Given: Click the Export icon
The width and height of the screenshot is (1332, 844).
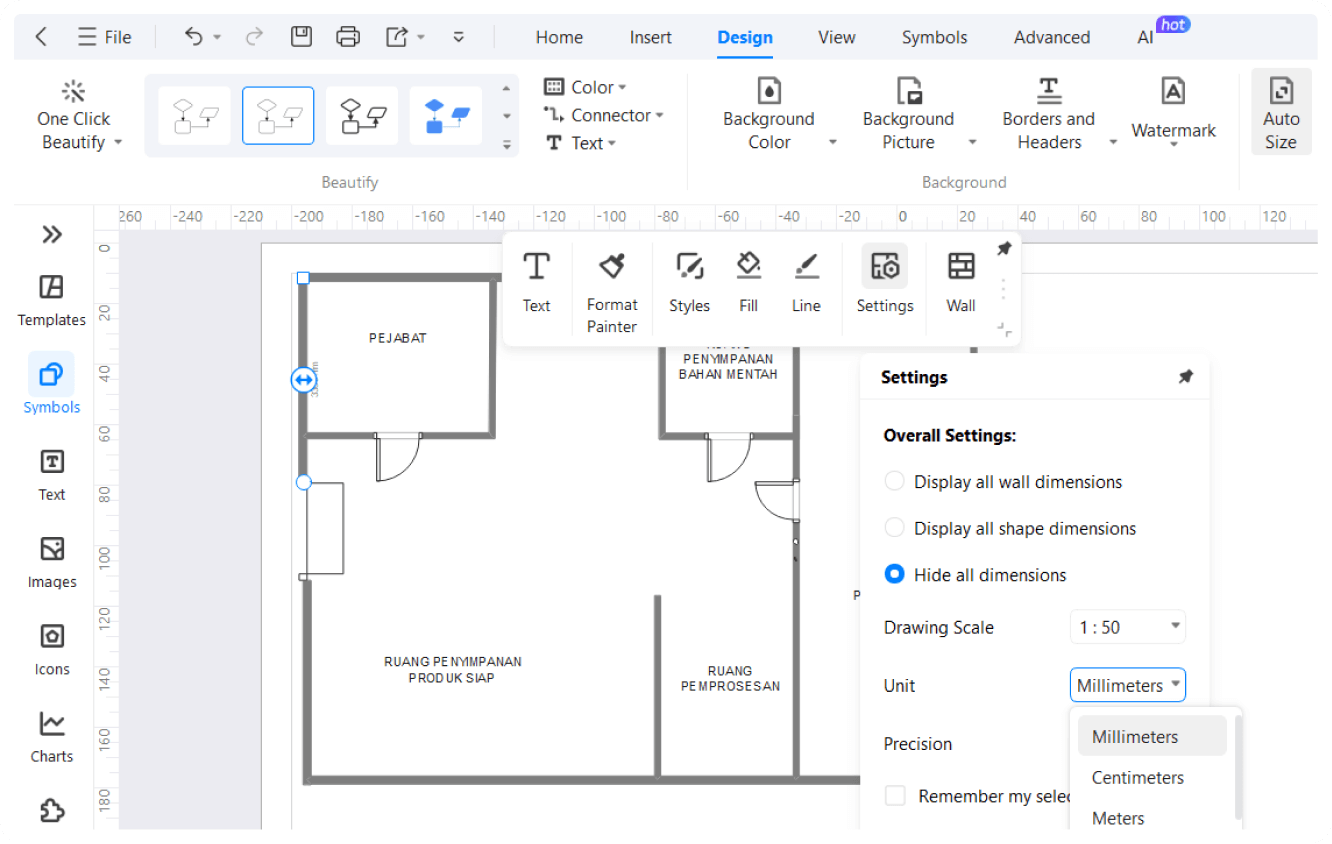Looking at the screenshot, I should 397,37.
